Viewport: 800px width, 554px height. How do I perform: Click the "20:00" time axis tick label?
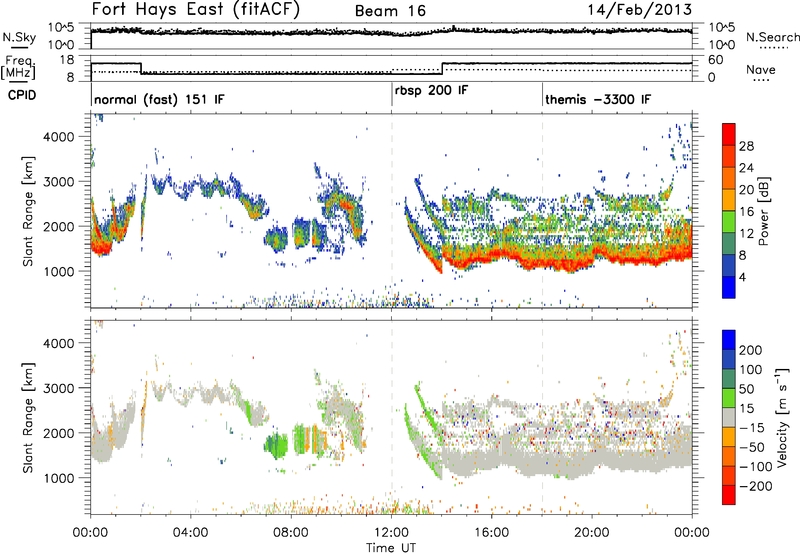coord(592,533)
